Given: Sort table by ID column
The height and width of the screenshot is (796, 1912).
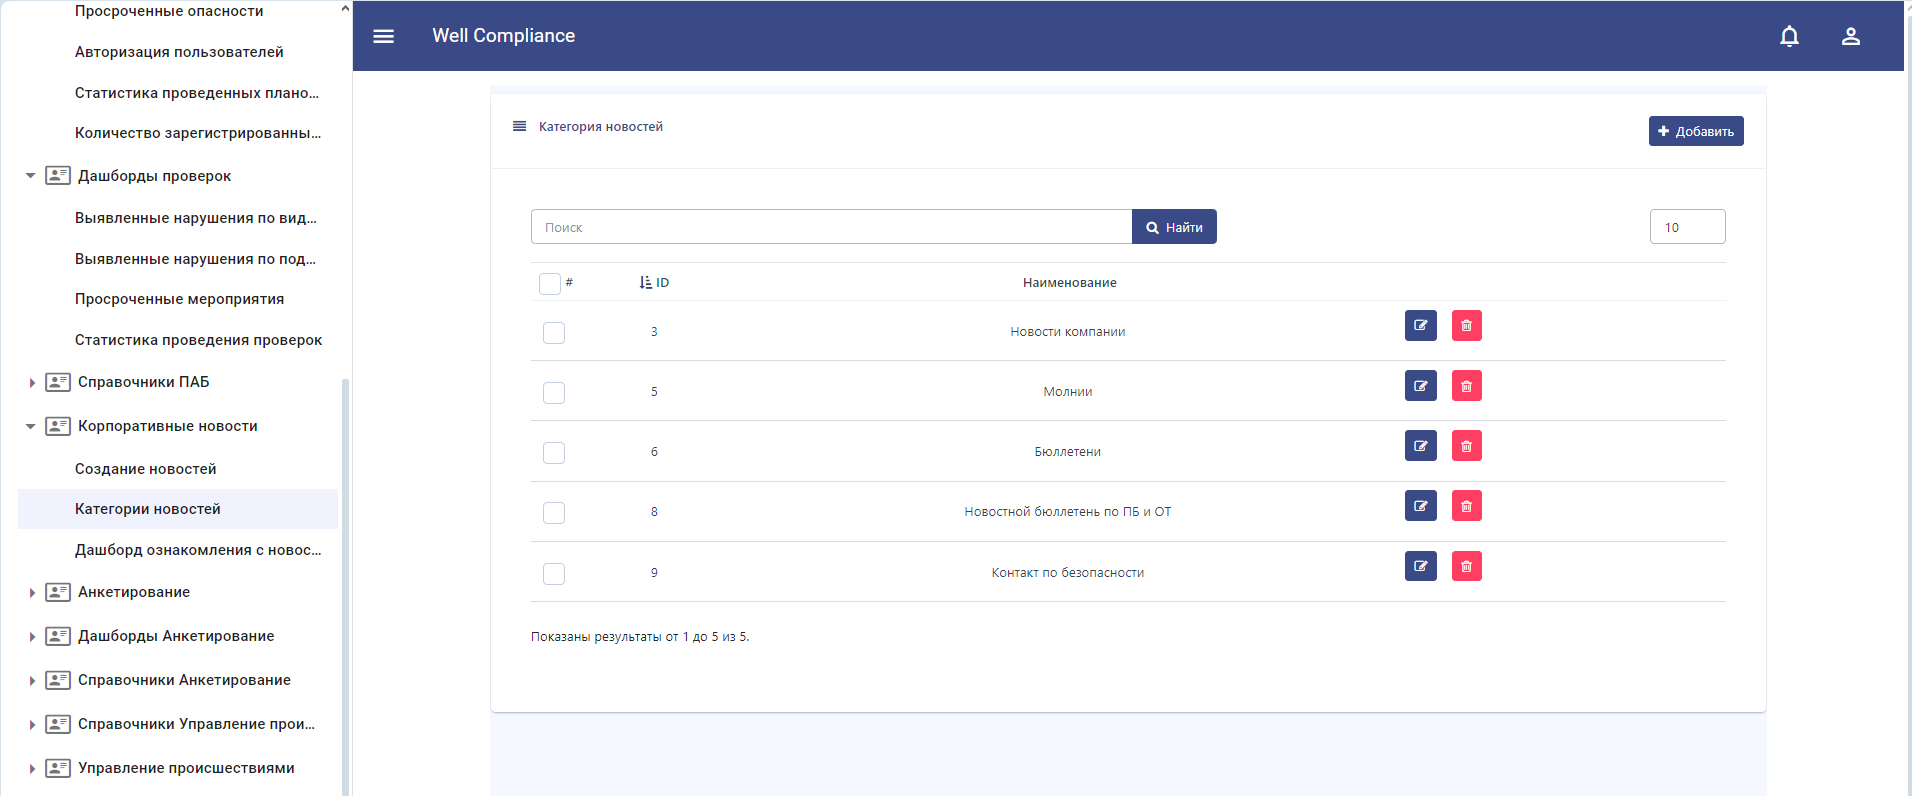Looking at the screenshot, I should pyautogui.click(x=654, y=283).
